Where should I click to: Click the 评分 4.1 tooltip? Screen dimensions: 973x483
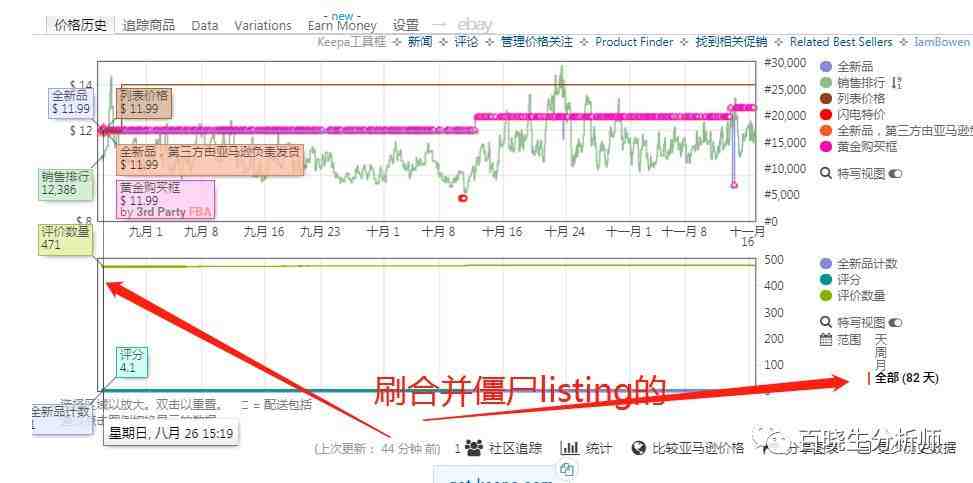tap(132, 361)
